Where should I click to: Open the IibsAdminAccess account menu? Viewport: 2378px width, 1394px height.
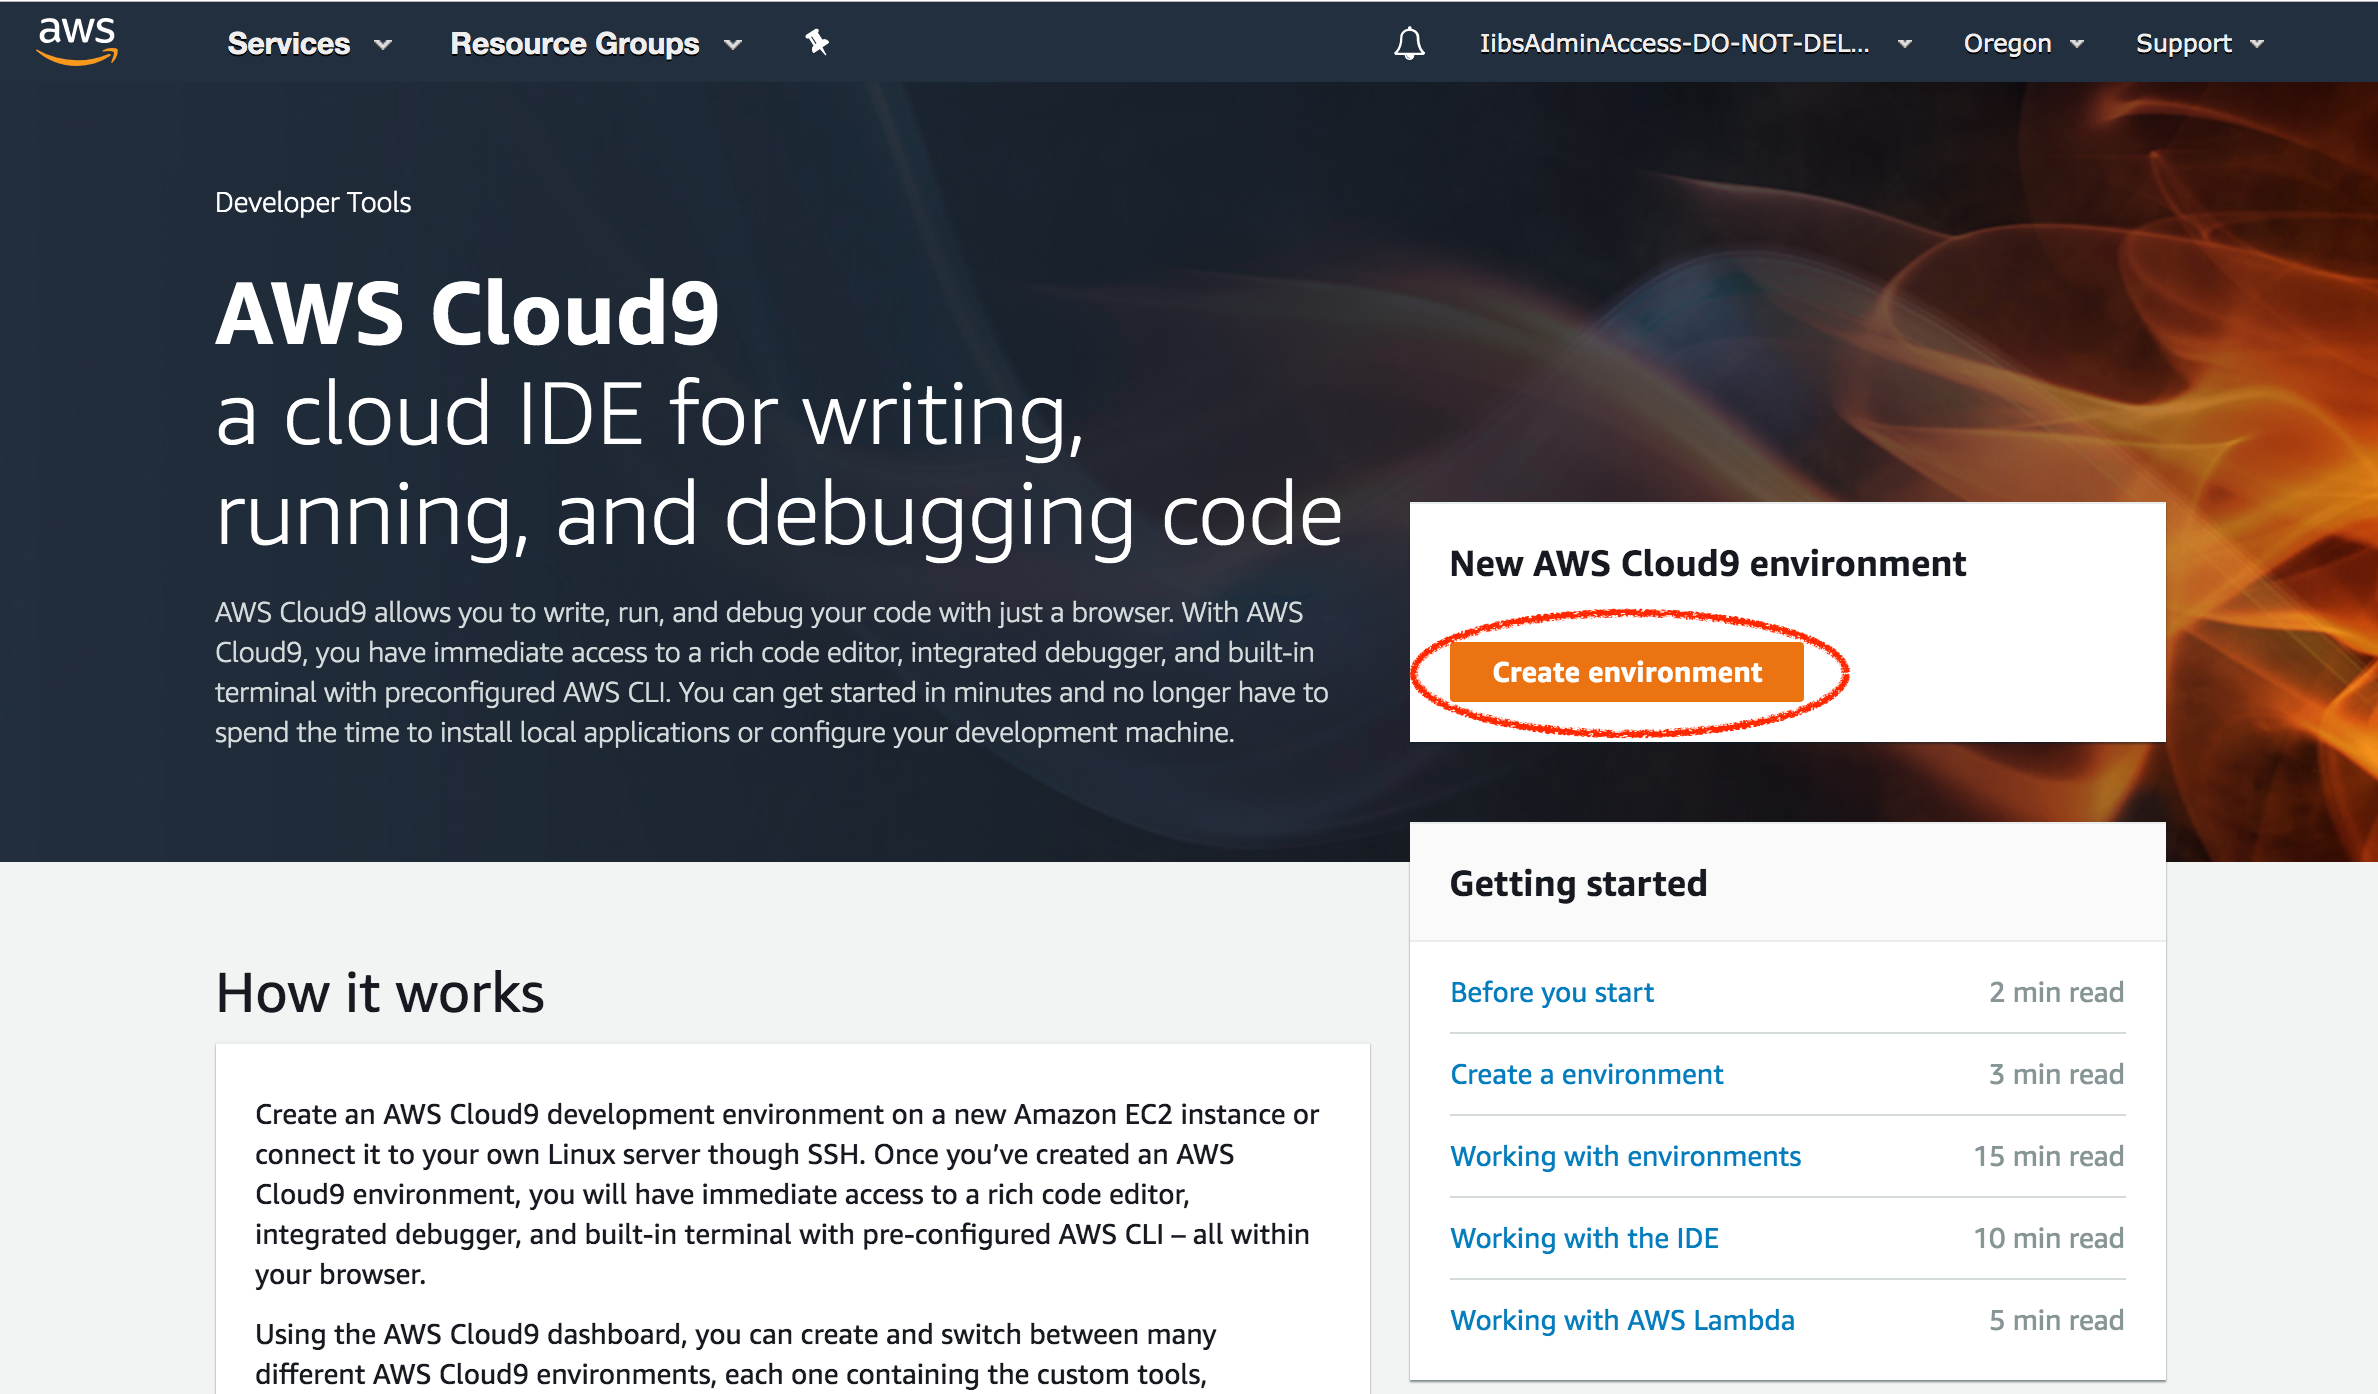[1674, 43]
